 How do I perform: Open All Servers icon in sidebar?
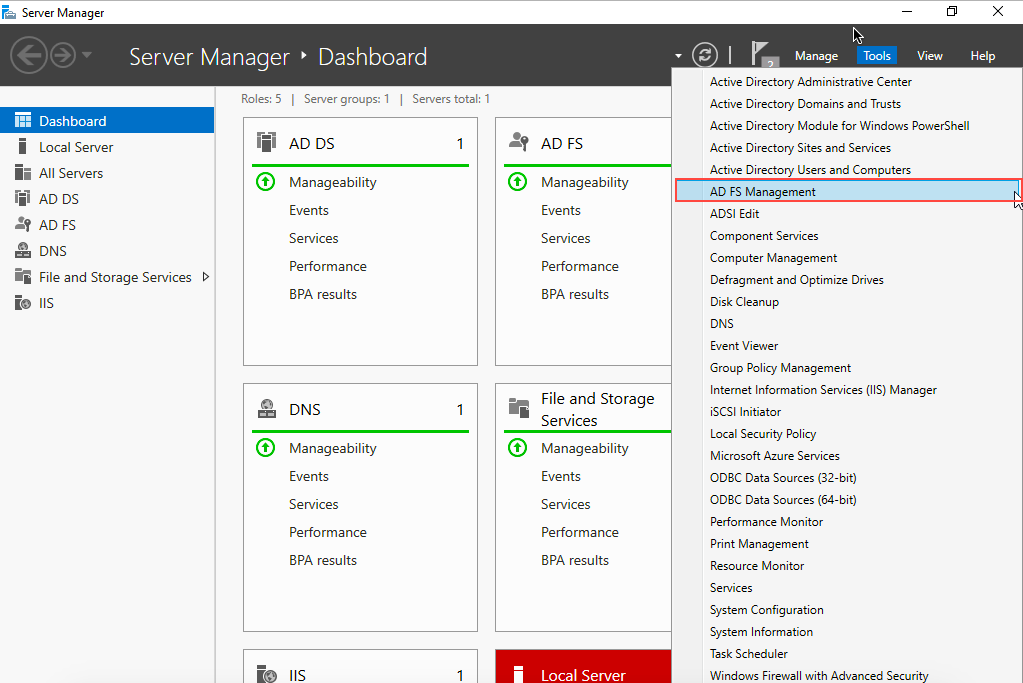[23, 173]
